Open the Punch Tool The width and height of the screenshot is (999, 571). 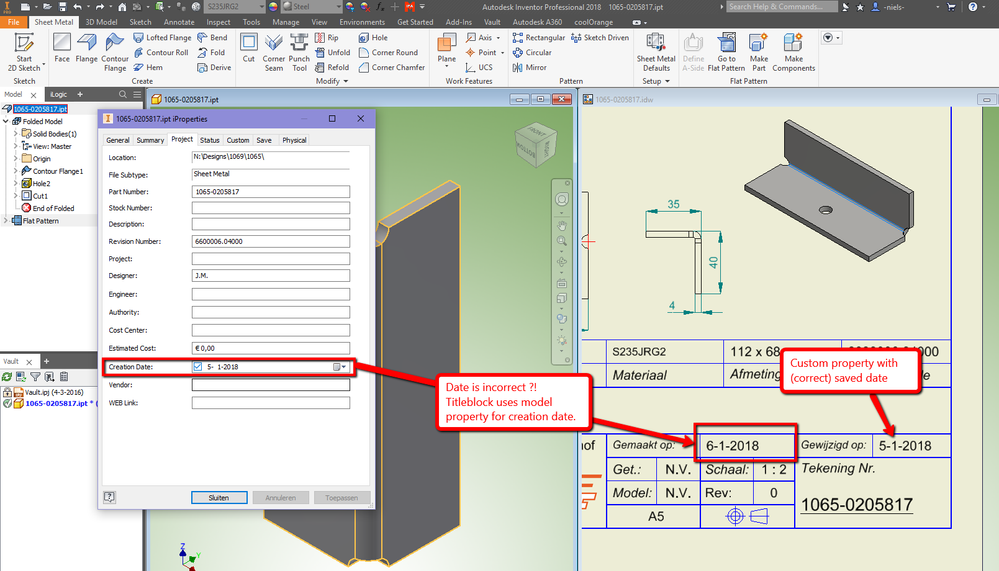[x=299, y=52]
